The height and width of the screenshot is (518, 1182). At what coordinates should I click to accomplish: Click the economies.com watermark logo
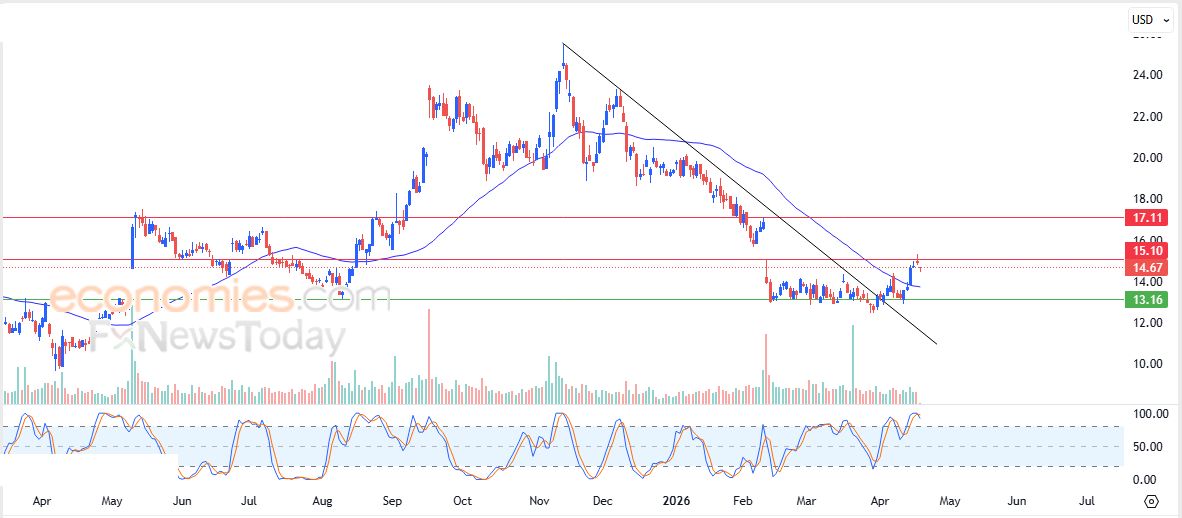(x=218, y=297)
